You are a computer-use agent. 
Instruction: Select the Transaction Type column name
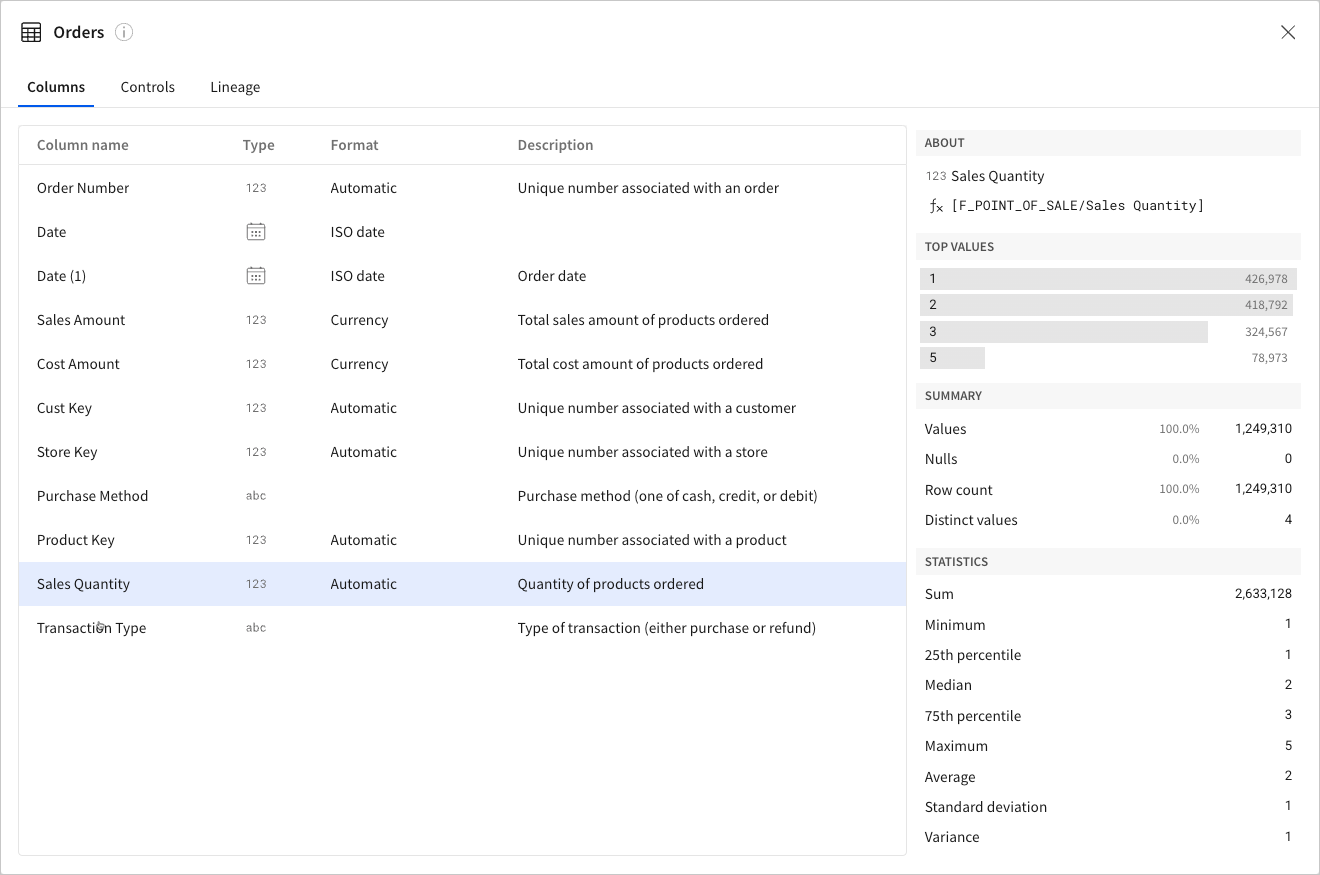(91, 628)
